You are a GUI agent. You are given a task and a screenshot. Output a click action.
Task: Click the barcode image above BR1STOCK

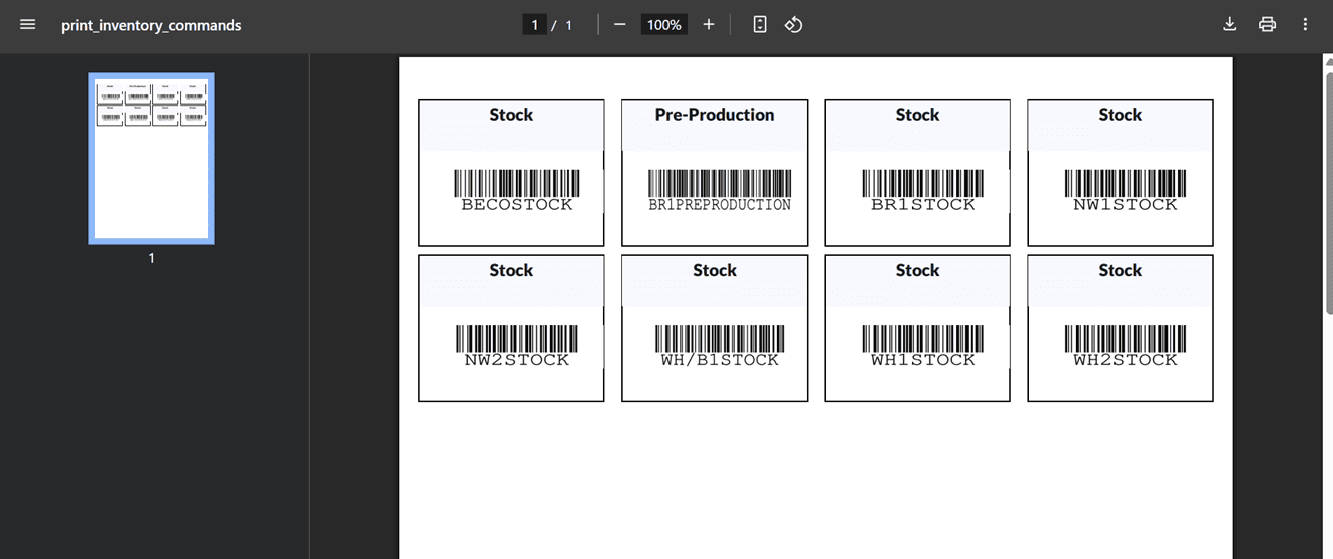pos(923,183)
